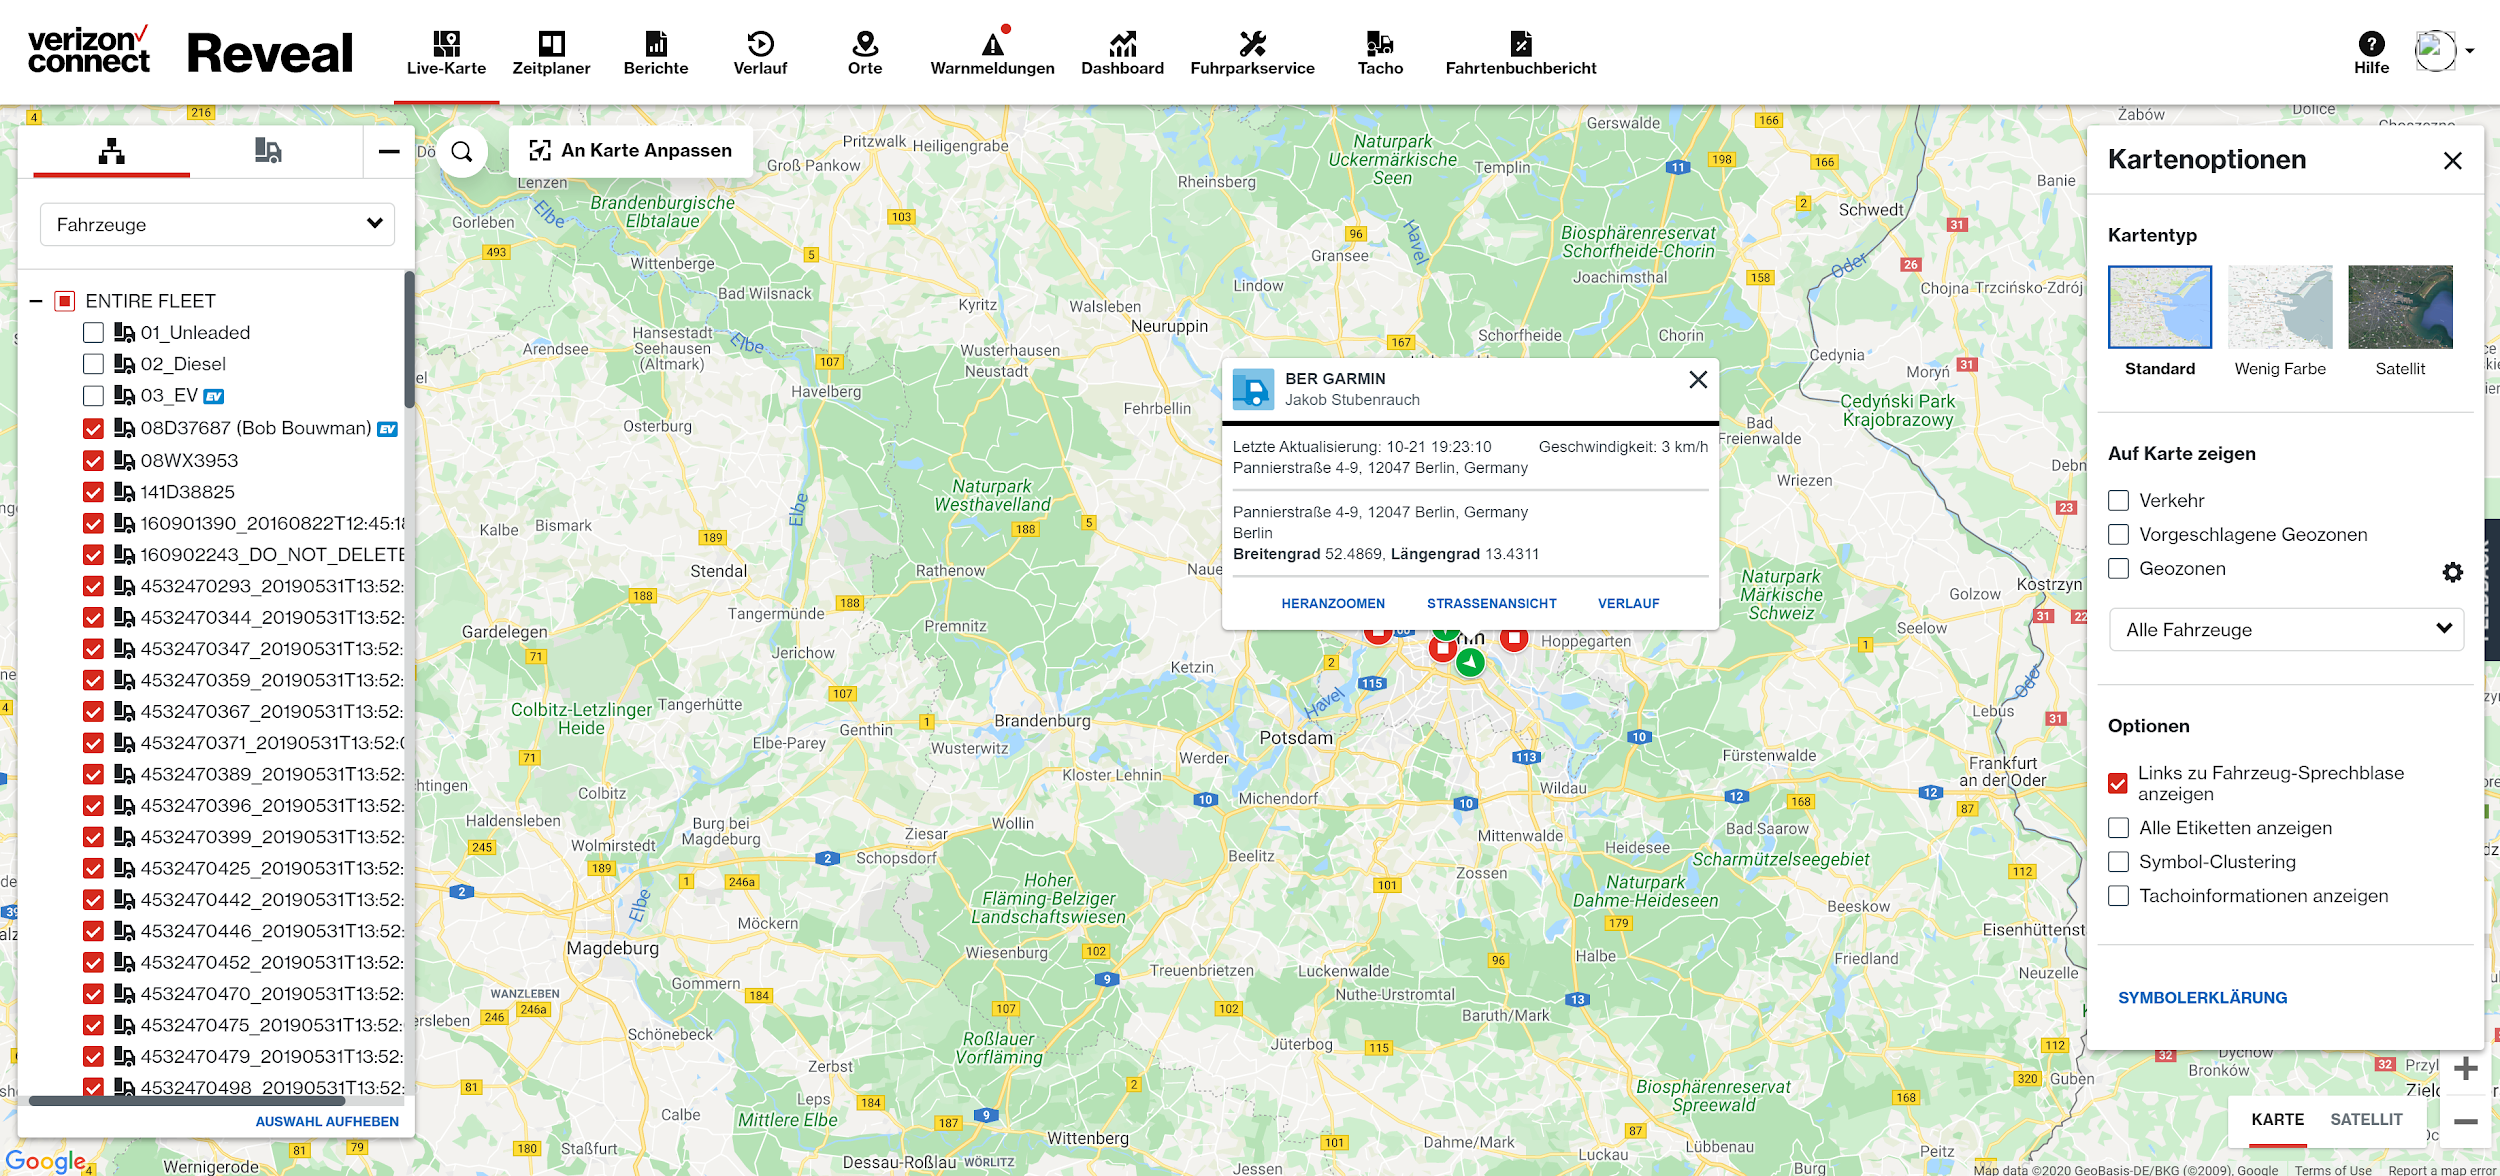Image resolution: width=2500 pixels, height=1176 pixels.
Task: Click the Verizon Connect logo
Action: pyautogui.click(x=89, y=50)
